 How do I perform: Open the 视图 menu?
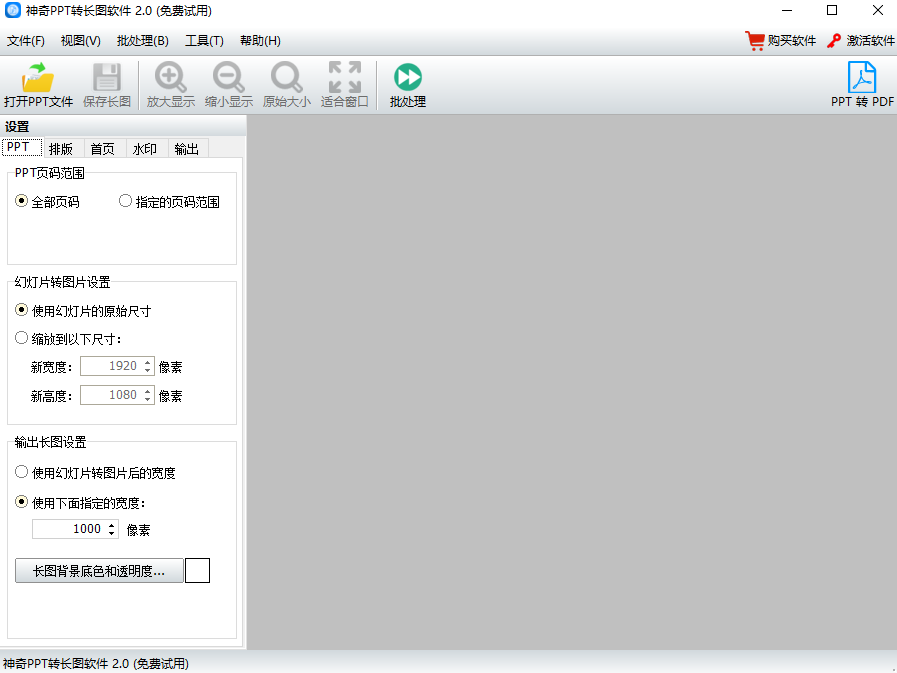(x=82, y=40)
